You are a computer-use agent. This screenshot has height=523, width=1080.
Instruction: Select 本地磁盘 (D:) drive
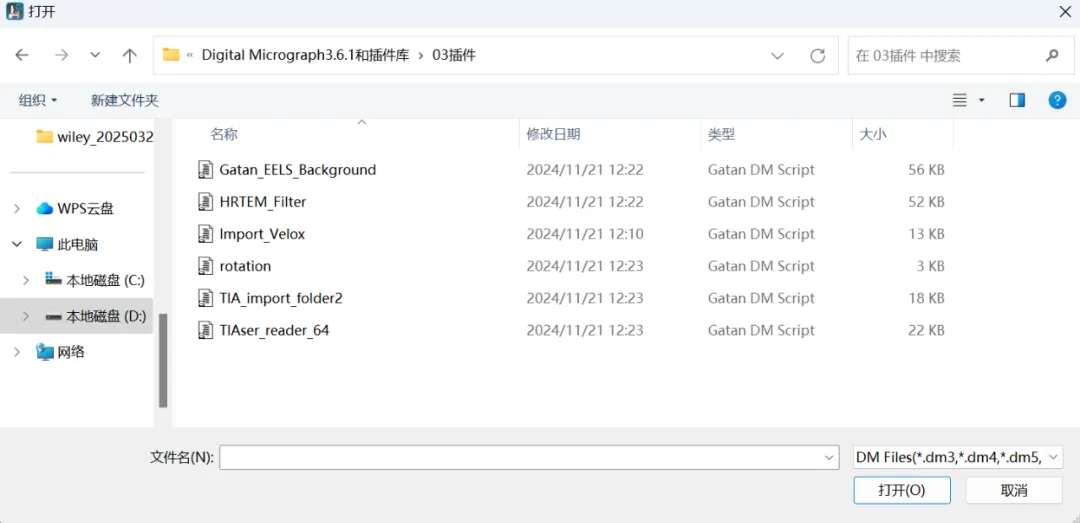click(x=95, y=316)
